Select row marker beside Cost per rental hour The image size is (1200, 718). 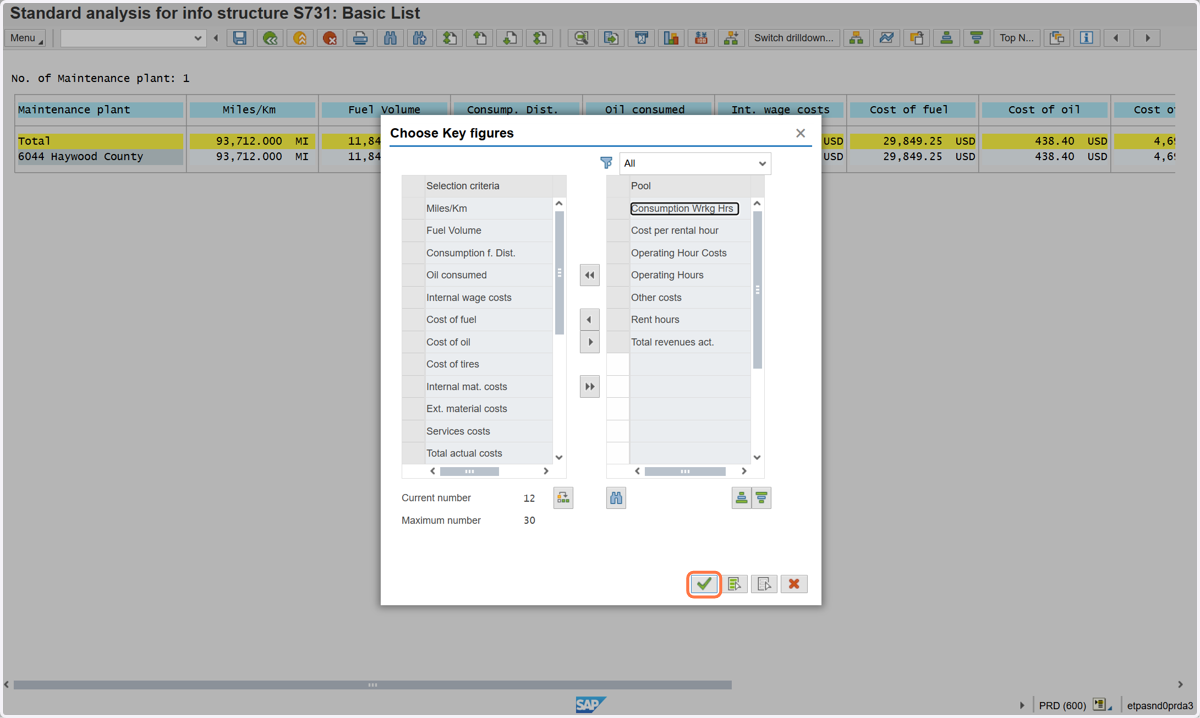point(618,231)
